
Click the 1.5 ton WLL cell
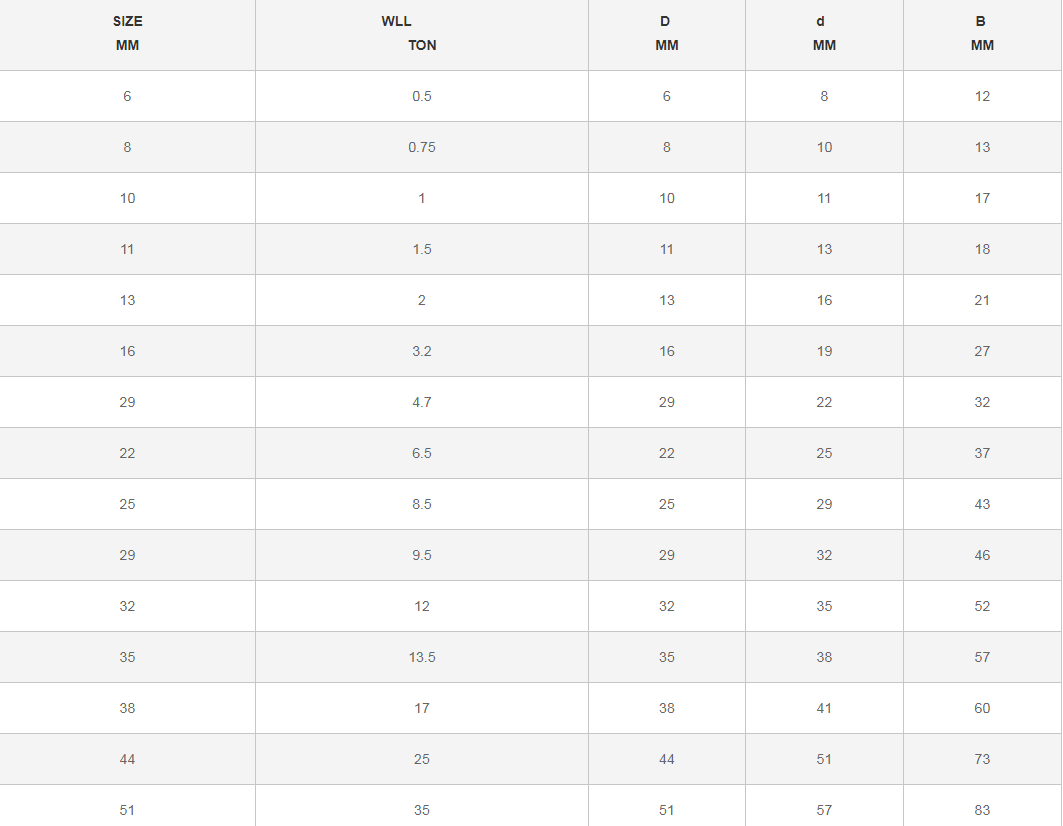click(421, 249)
